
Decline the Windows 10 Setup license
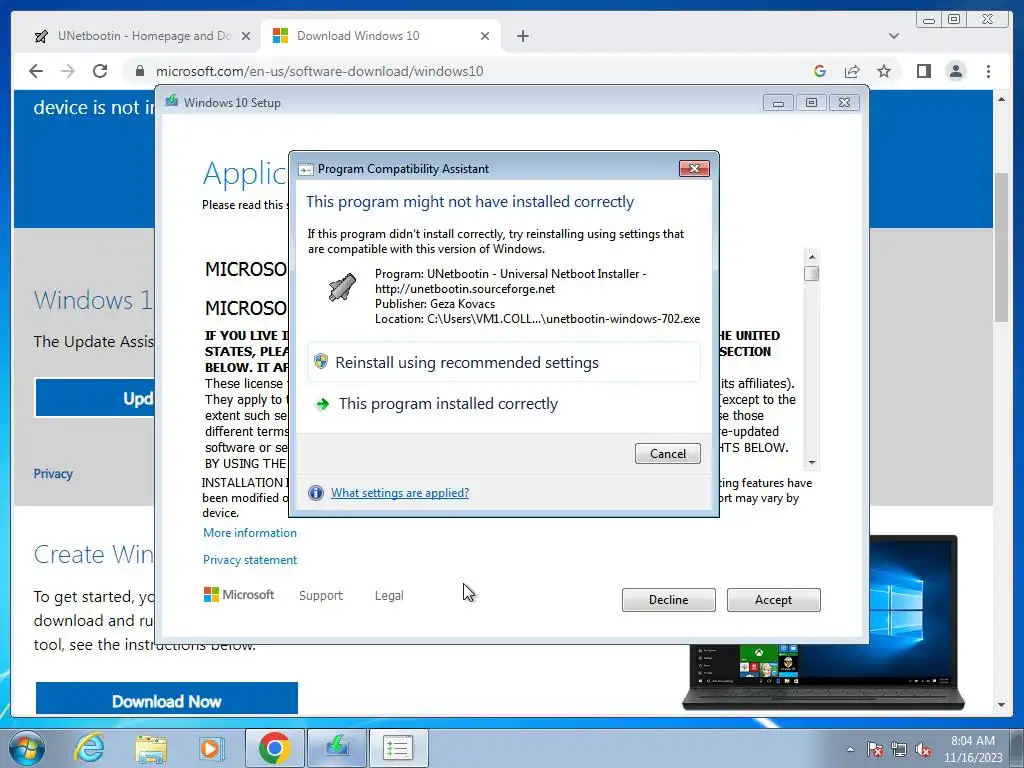coord(668,600)
